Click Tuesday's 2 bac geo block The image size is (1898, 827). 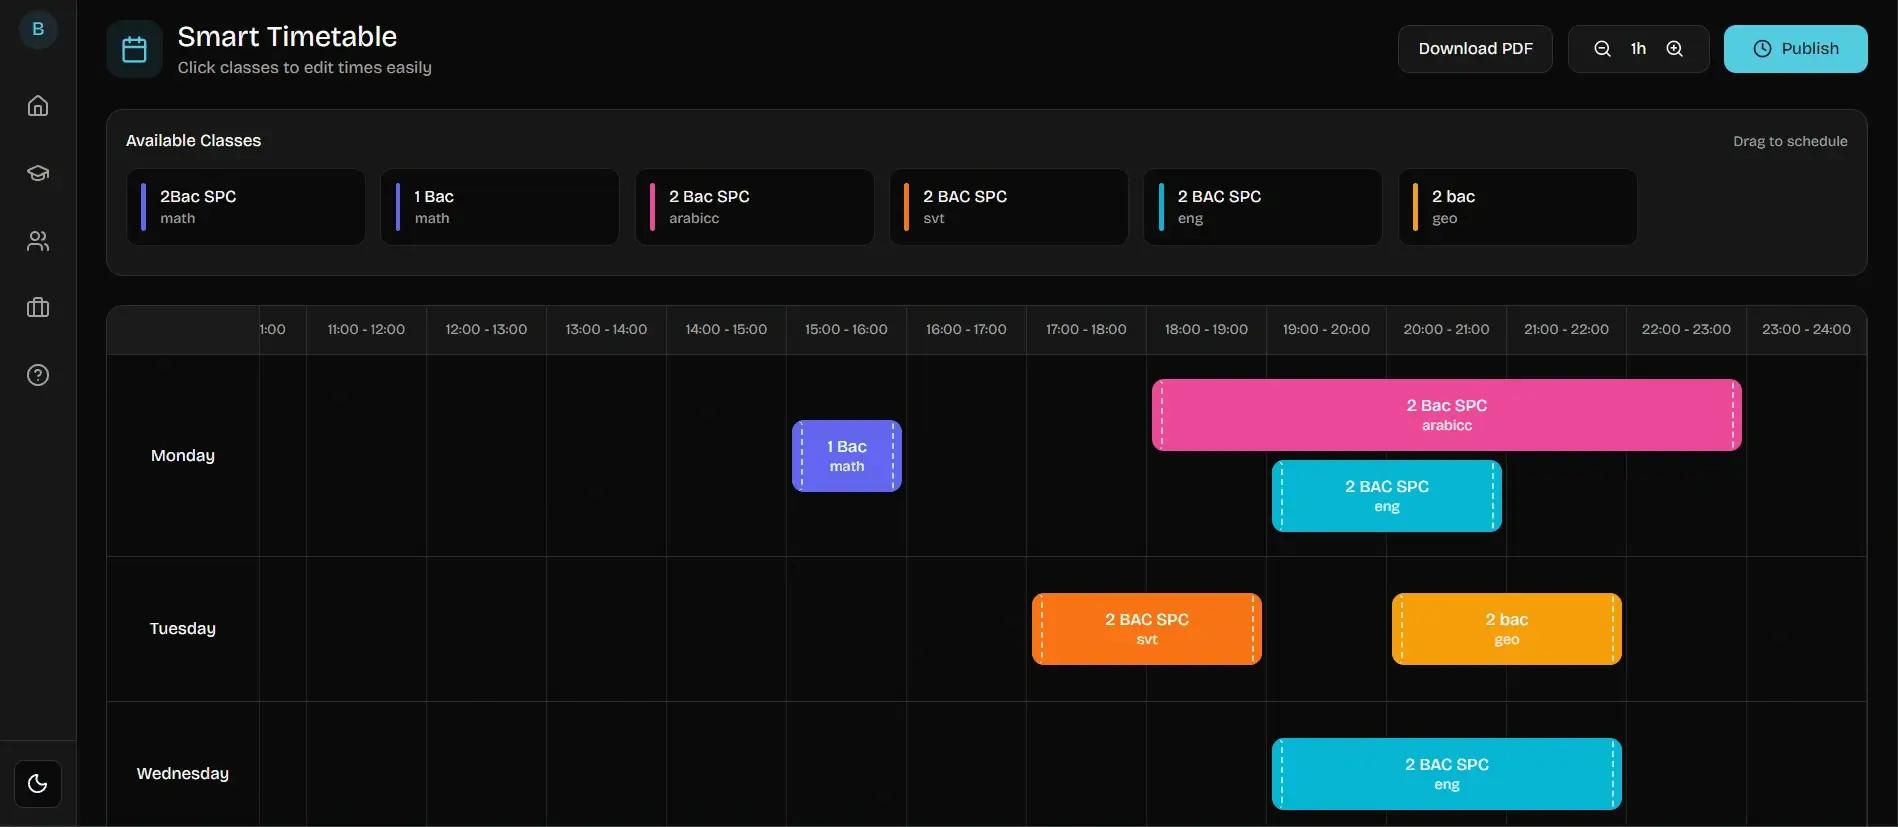pyautogui.click(x=1506, y=629)
